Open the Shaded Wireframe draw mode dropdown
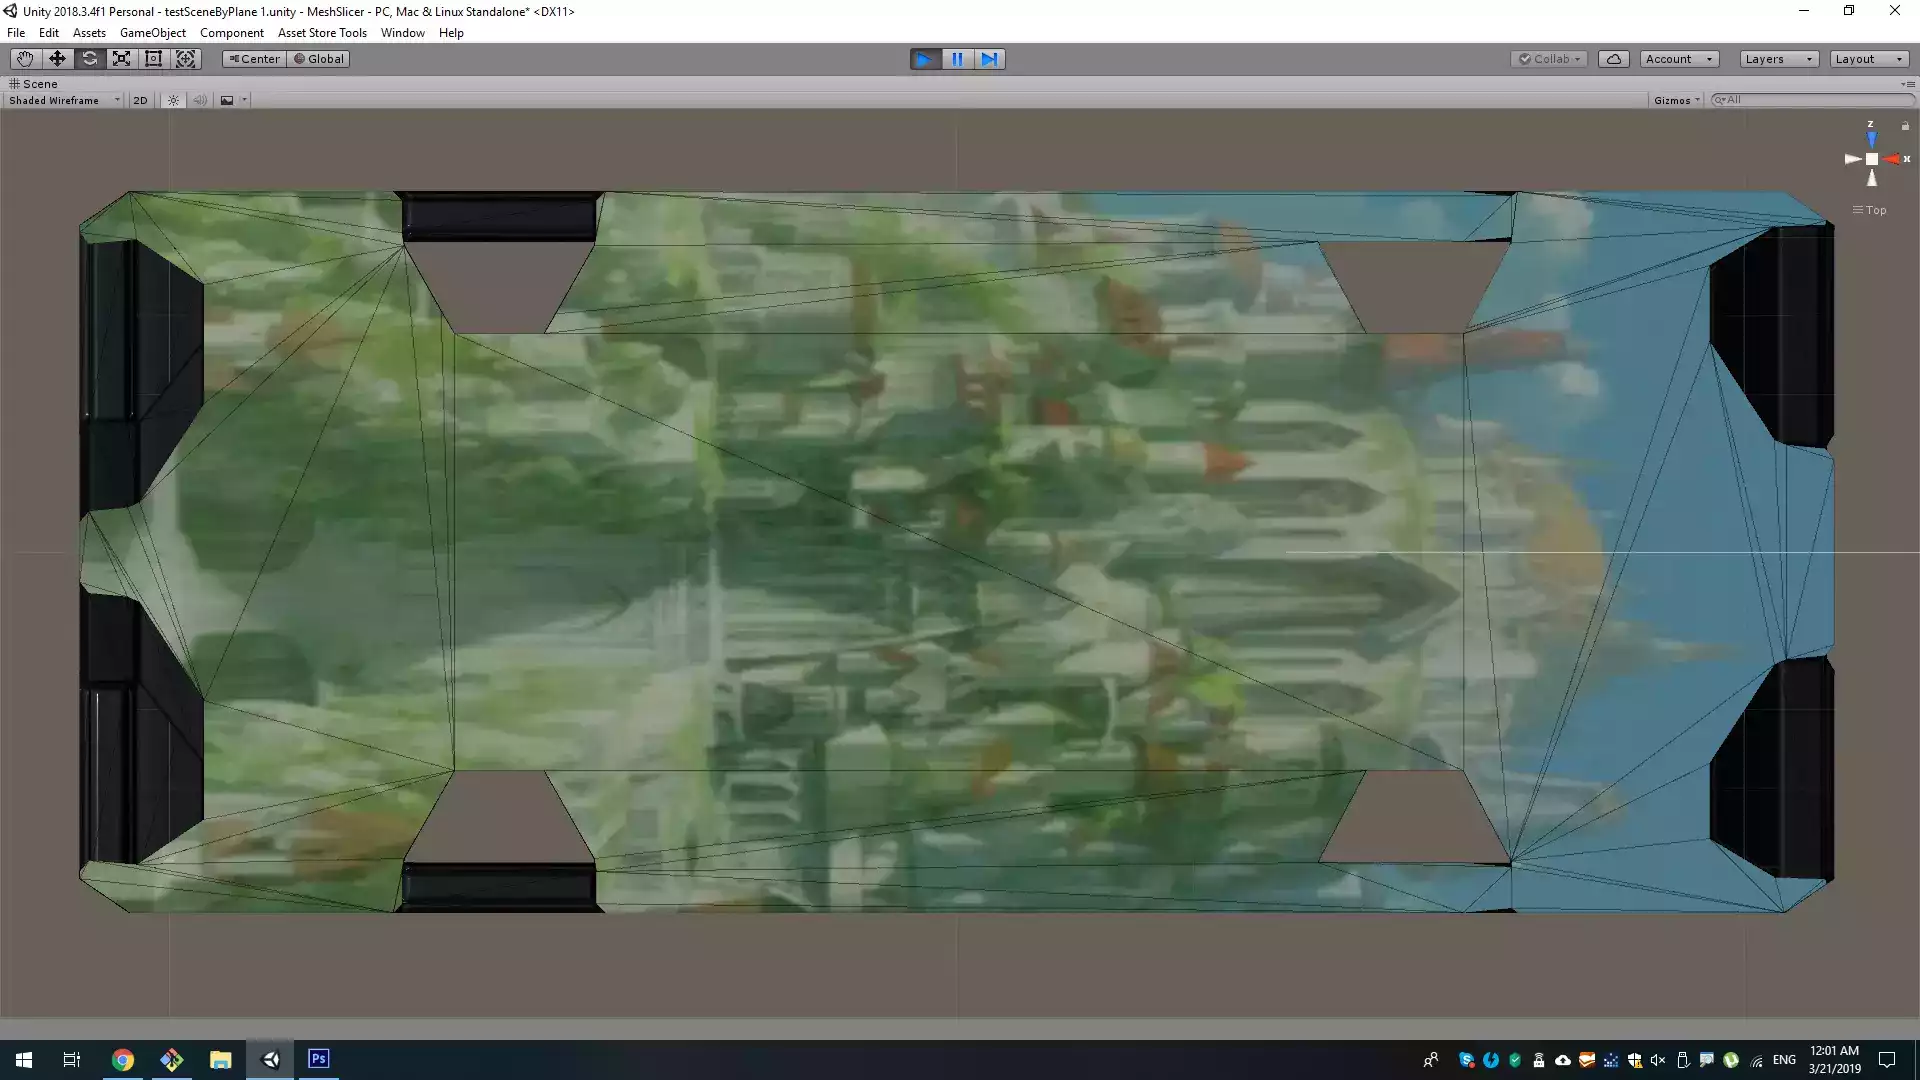This screenshot has height=1080, width=1920. coord(63,100)
